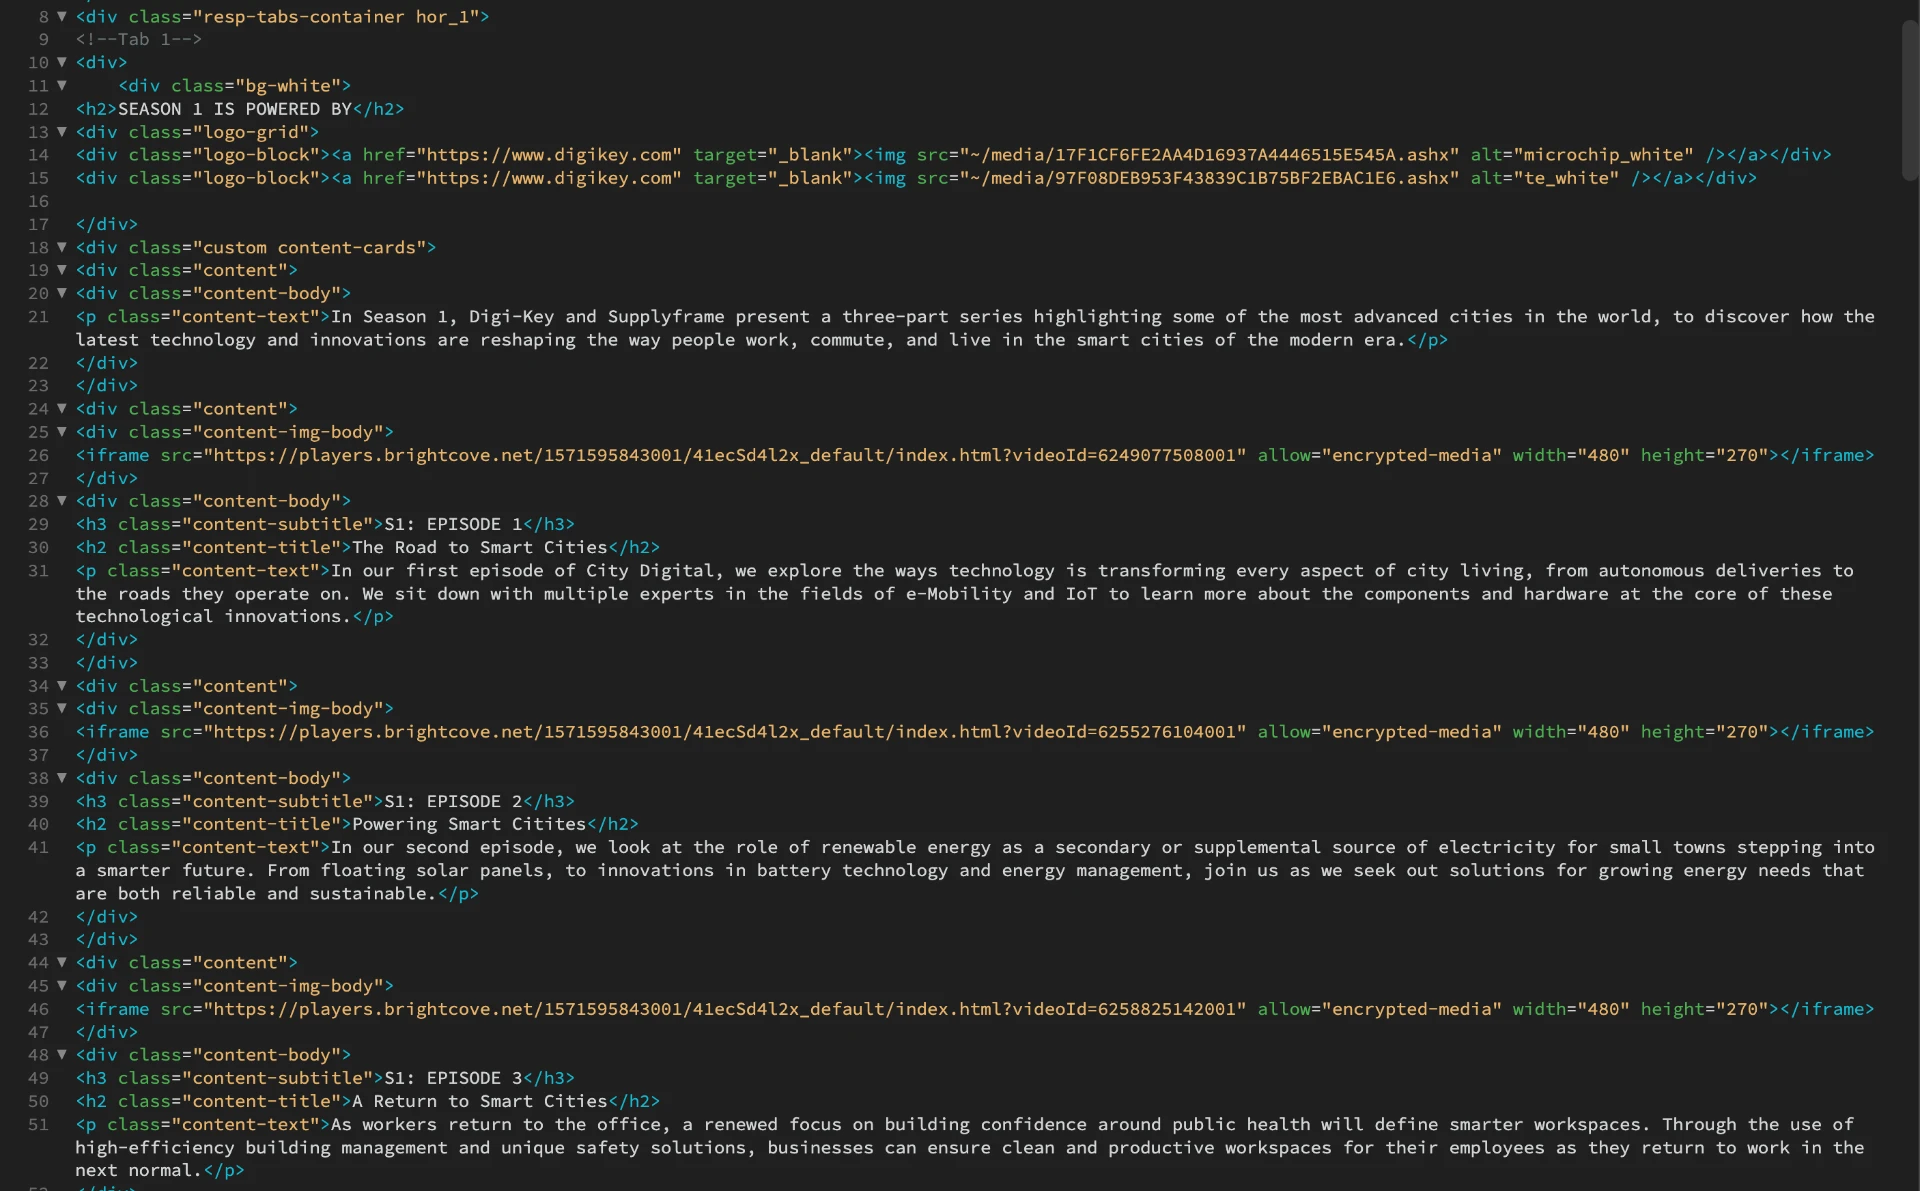
Task: Click the 'microchip_white' alt attribute value
Action: (x=1604, y=155)
